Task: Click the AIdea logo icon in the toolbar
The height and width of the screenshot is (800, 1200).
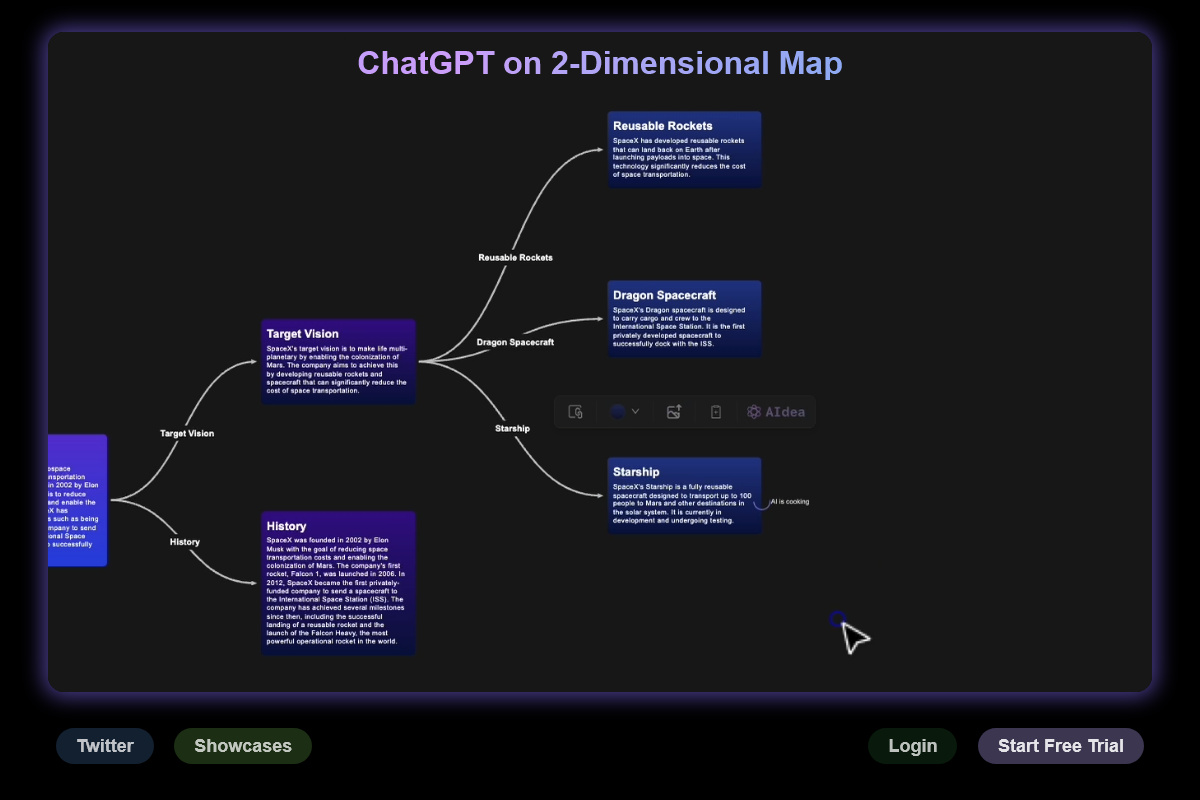Action: click(x=754, y=412)
